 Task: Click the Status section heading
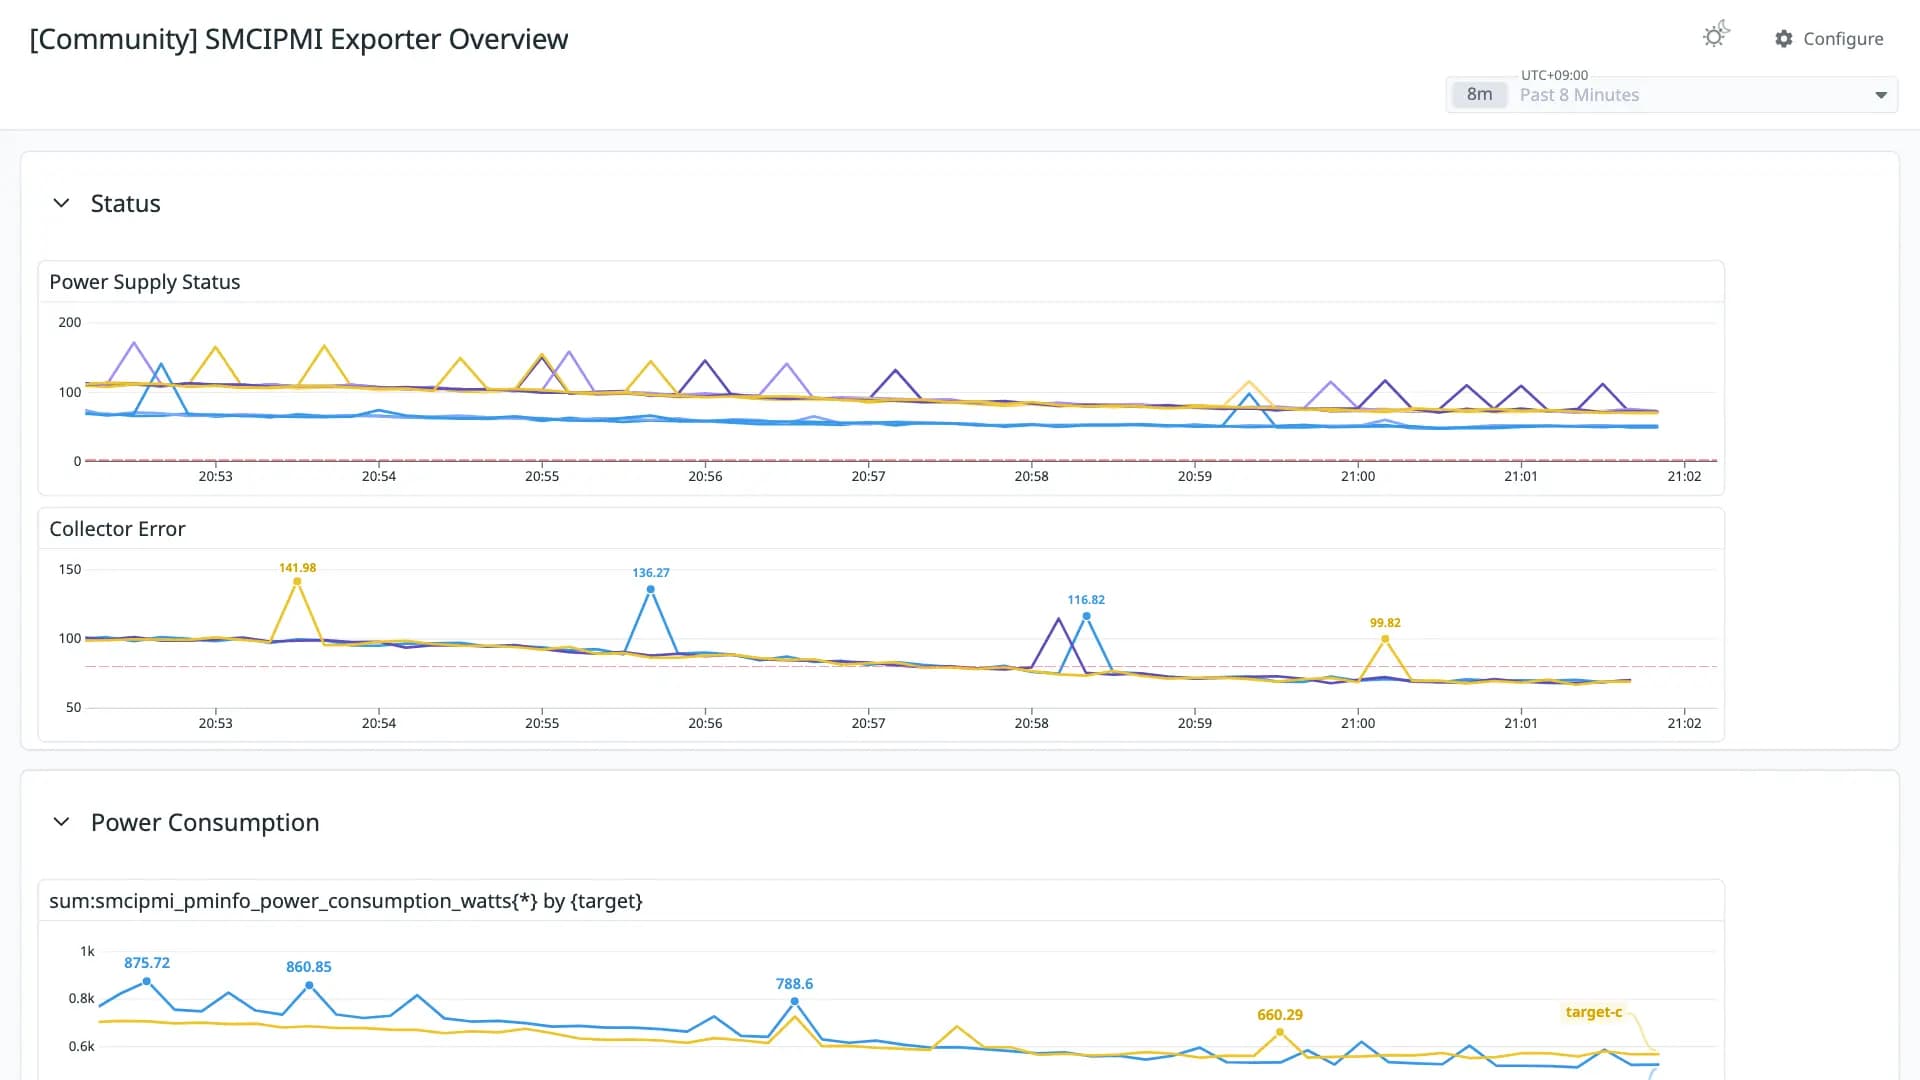click(126, 204)
